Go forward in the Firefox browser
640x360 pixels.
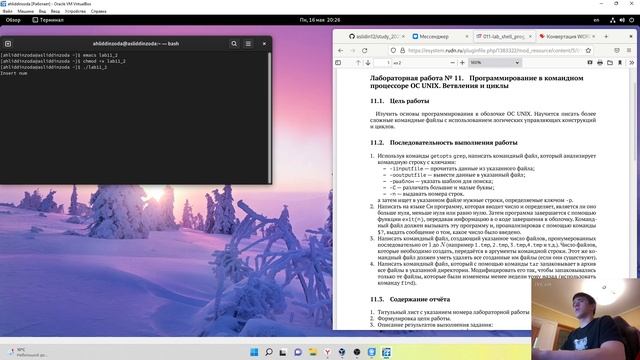tap(352, 51)
